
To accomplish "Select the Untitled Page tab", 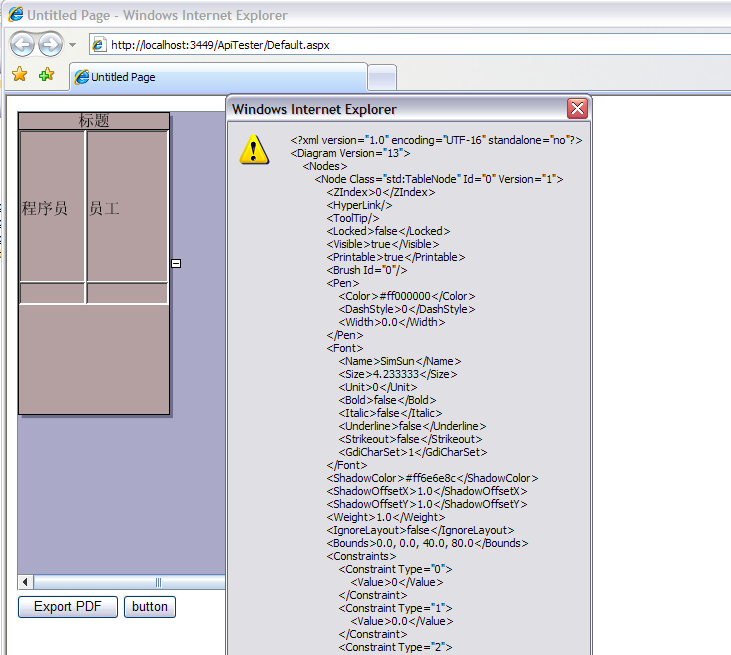I will coord(219,77).
